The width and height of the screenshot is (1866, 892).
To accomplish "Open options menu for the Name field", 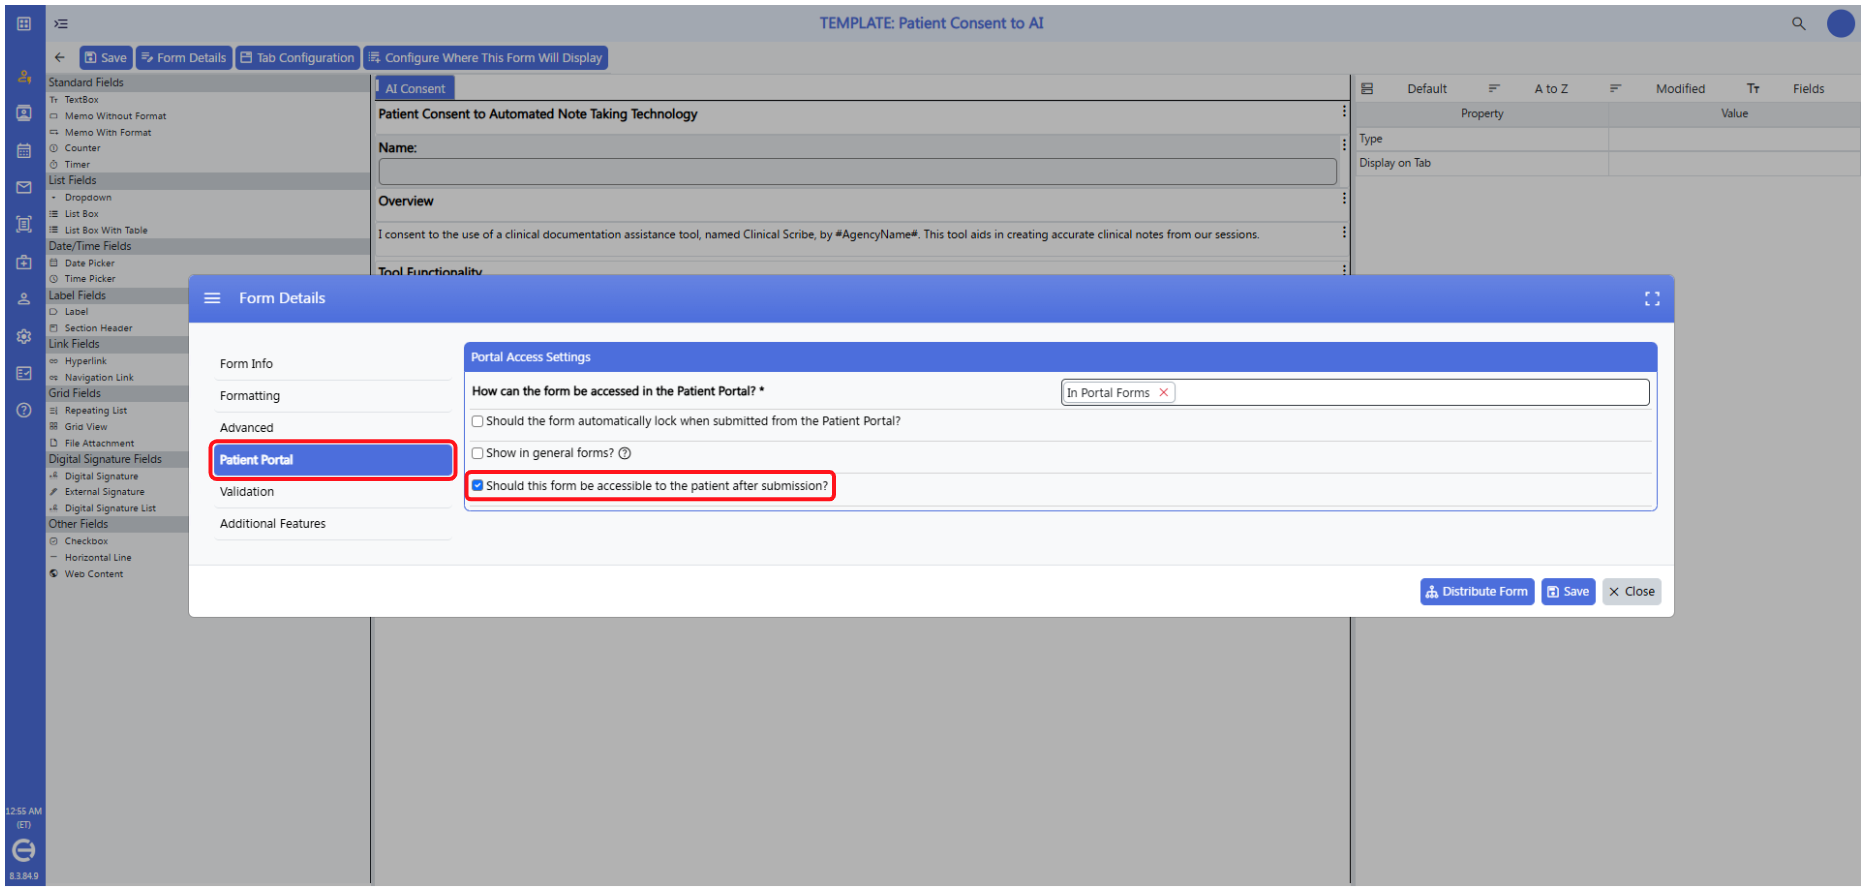I will (x=1344, y=146).
